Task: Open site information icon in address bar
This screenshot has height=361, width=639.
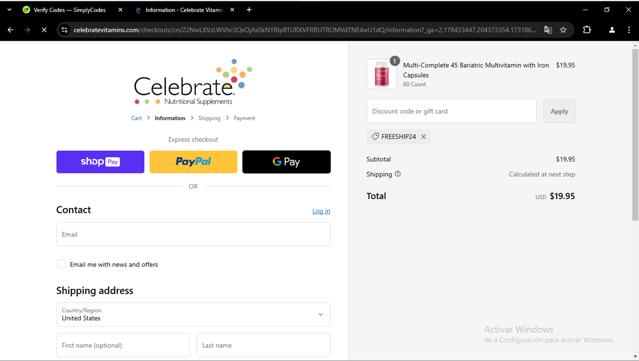Action: (64, 30)
